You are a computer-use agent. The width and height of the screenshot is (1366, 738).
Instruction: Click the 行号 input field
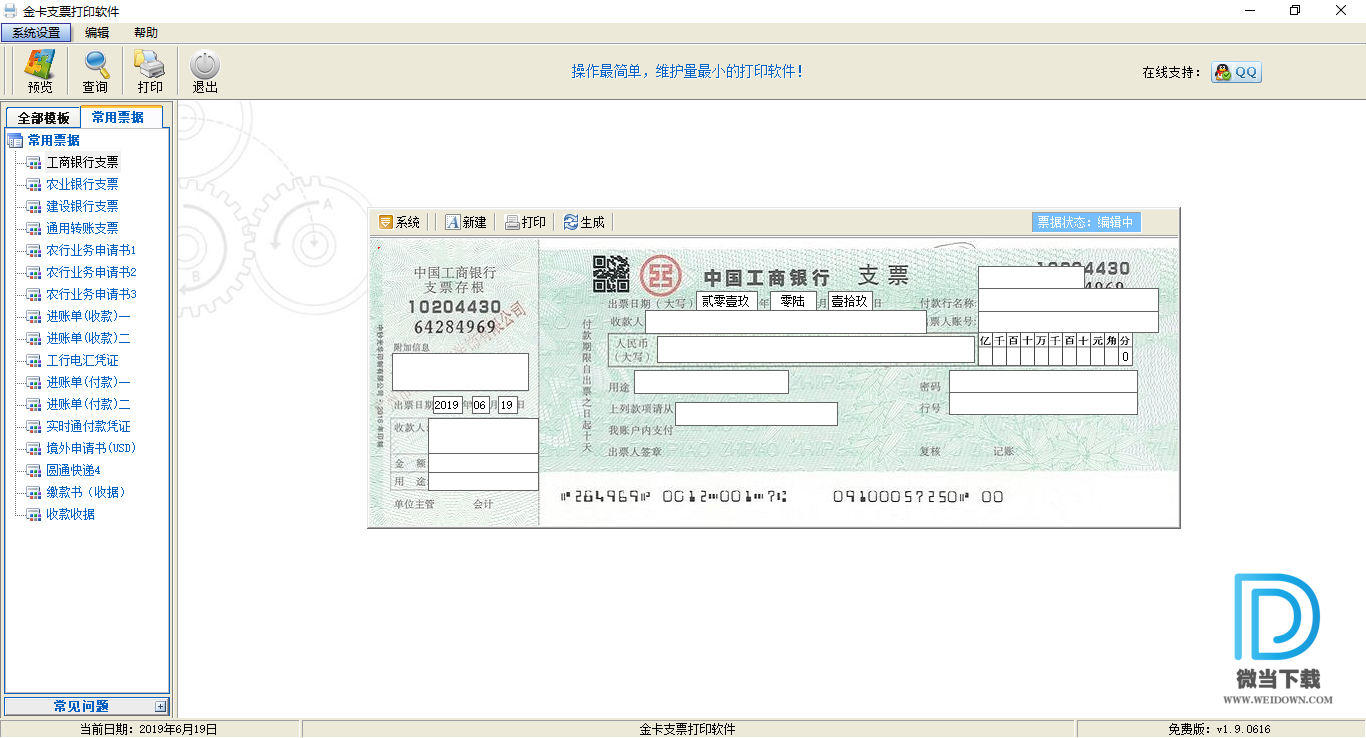tap(1043, 404)
